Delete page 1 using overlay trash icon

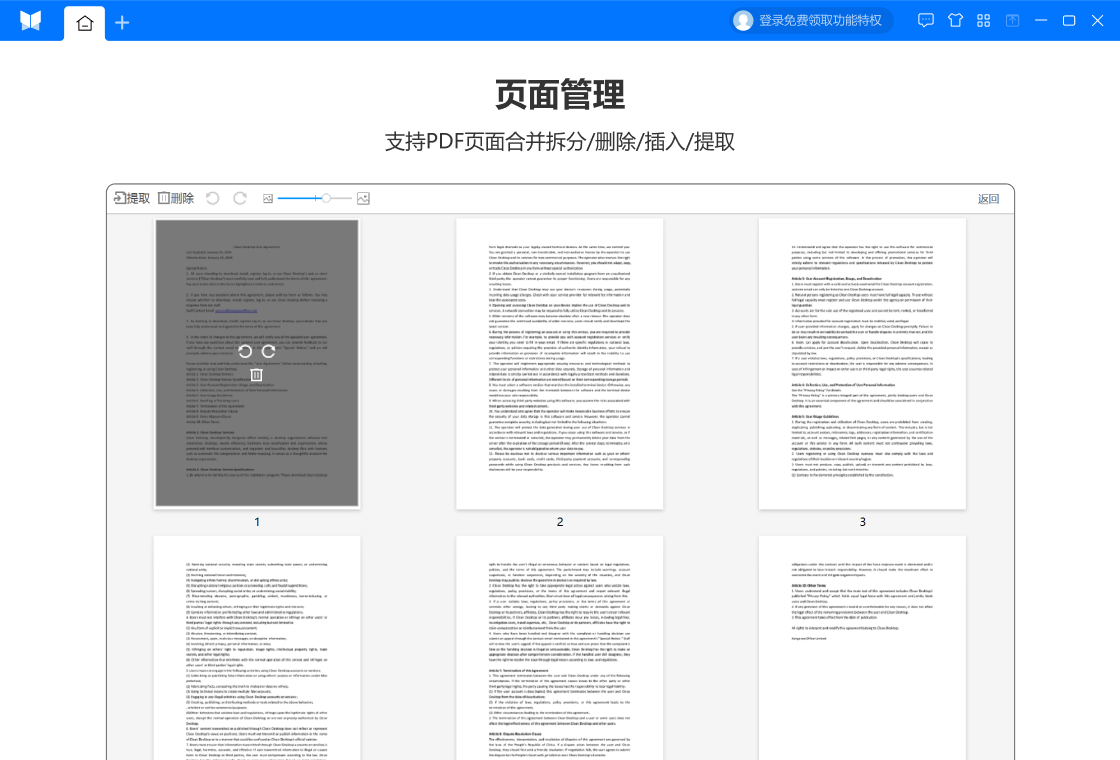click(x=256, y=374)
